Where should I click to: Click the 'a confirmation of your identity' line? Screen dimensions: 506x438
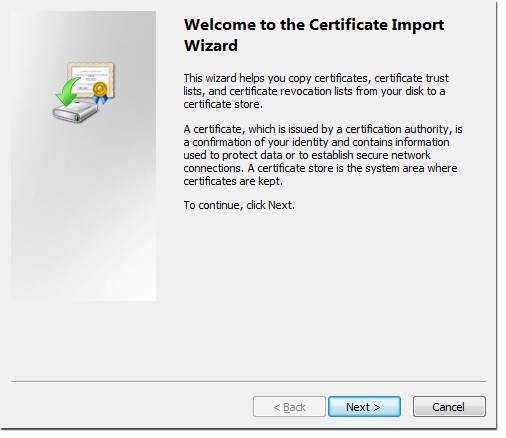click(x=316, y=142)
